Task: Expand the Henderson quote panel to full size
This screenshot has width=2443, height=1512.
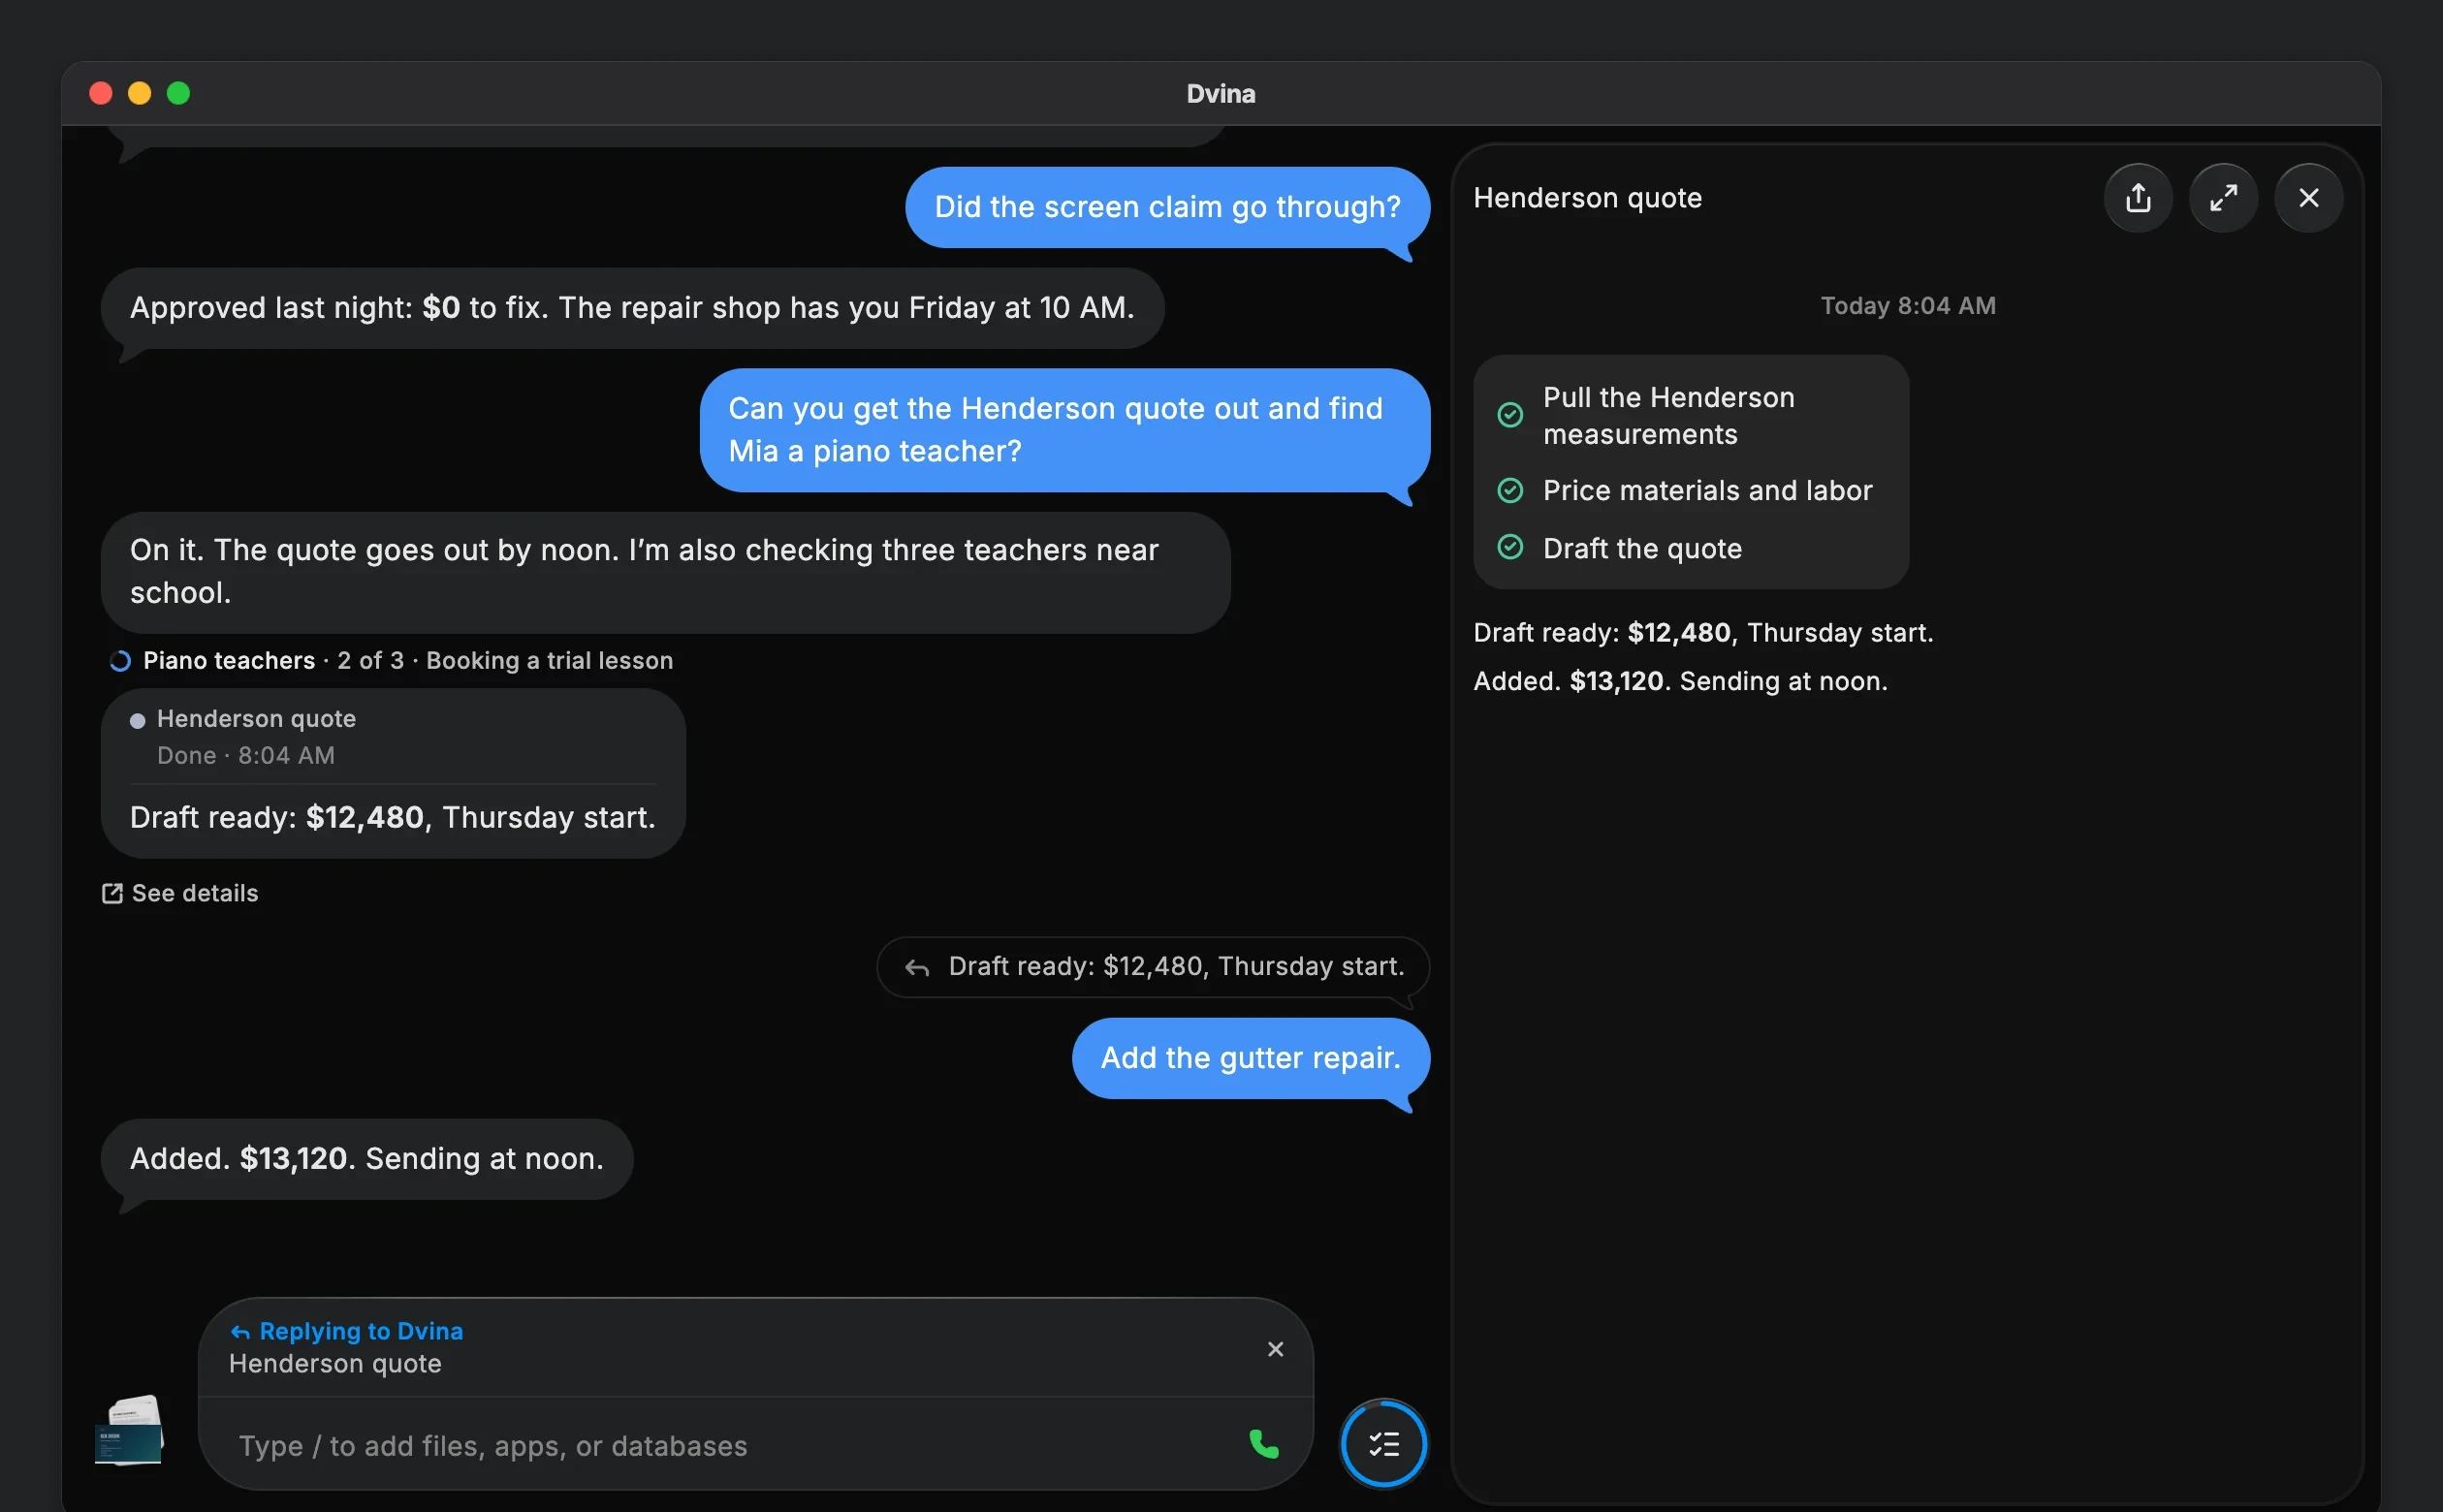Action: click(2222, 198)
